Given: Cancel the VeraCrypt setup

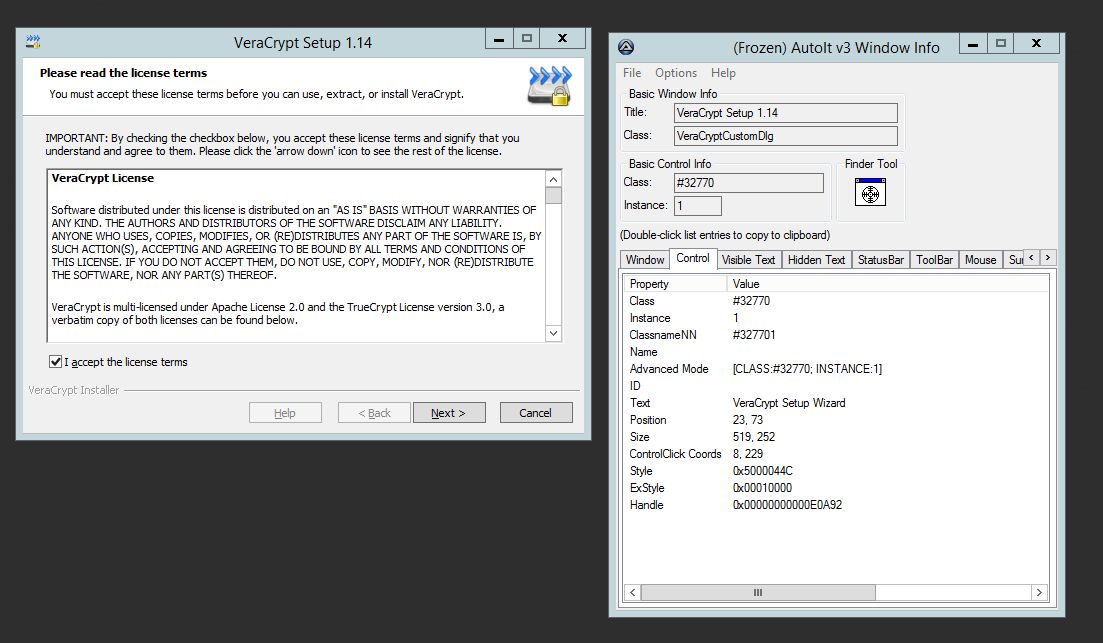Looking at the screenshot, I should coord(535,413).
